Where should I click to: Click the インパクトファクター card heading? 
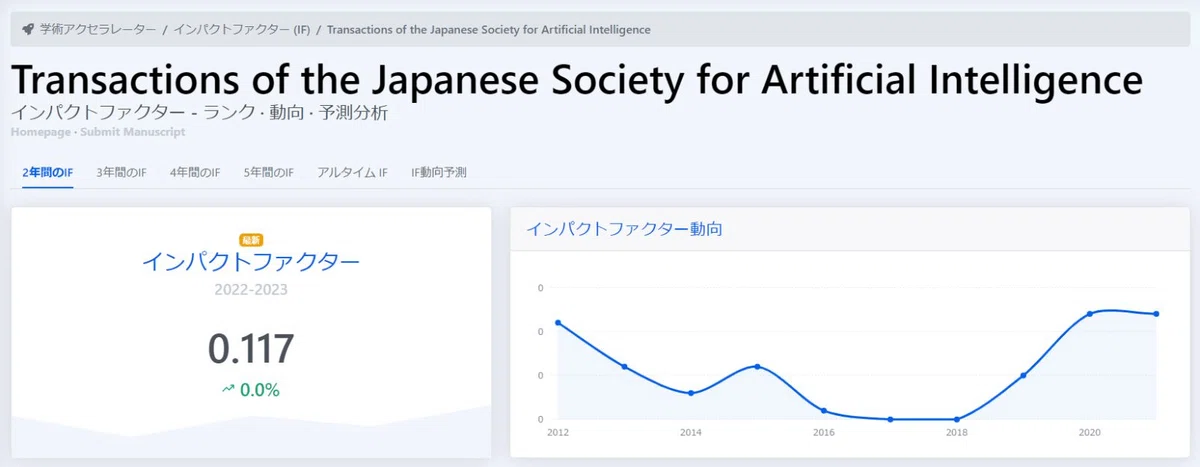[x=251, y=262]
